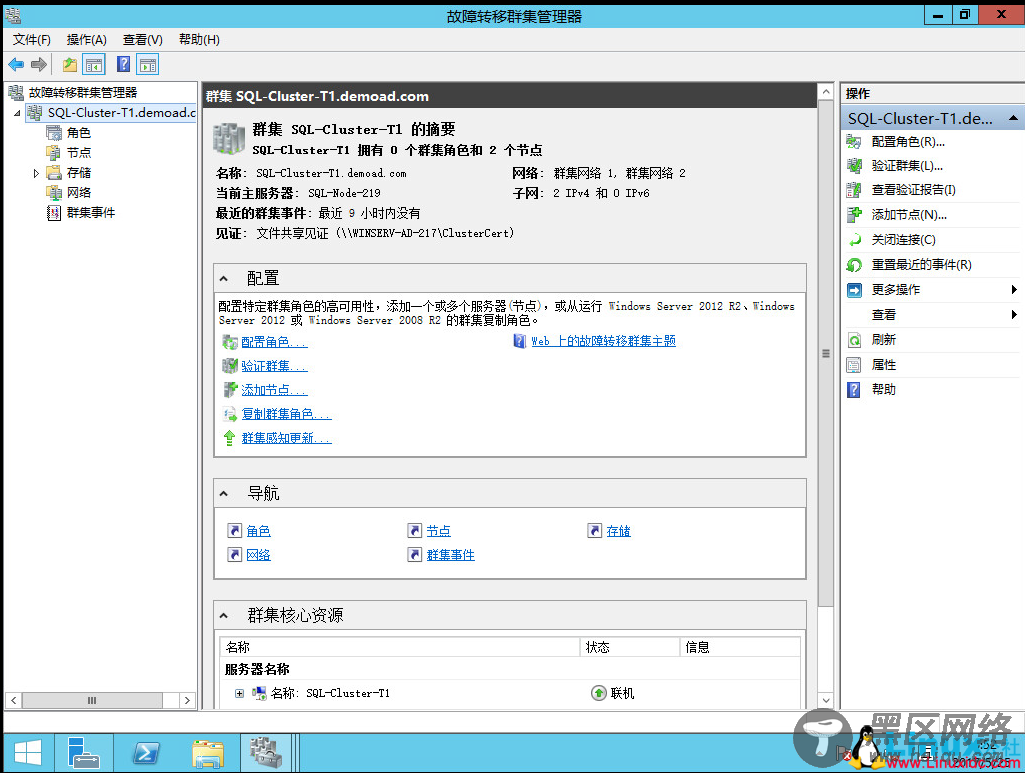The width and height of the screenshot is (1025, 773).
Task: Click the Up one level folder icon
Action: [x=70, y=64]
